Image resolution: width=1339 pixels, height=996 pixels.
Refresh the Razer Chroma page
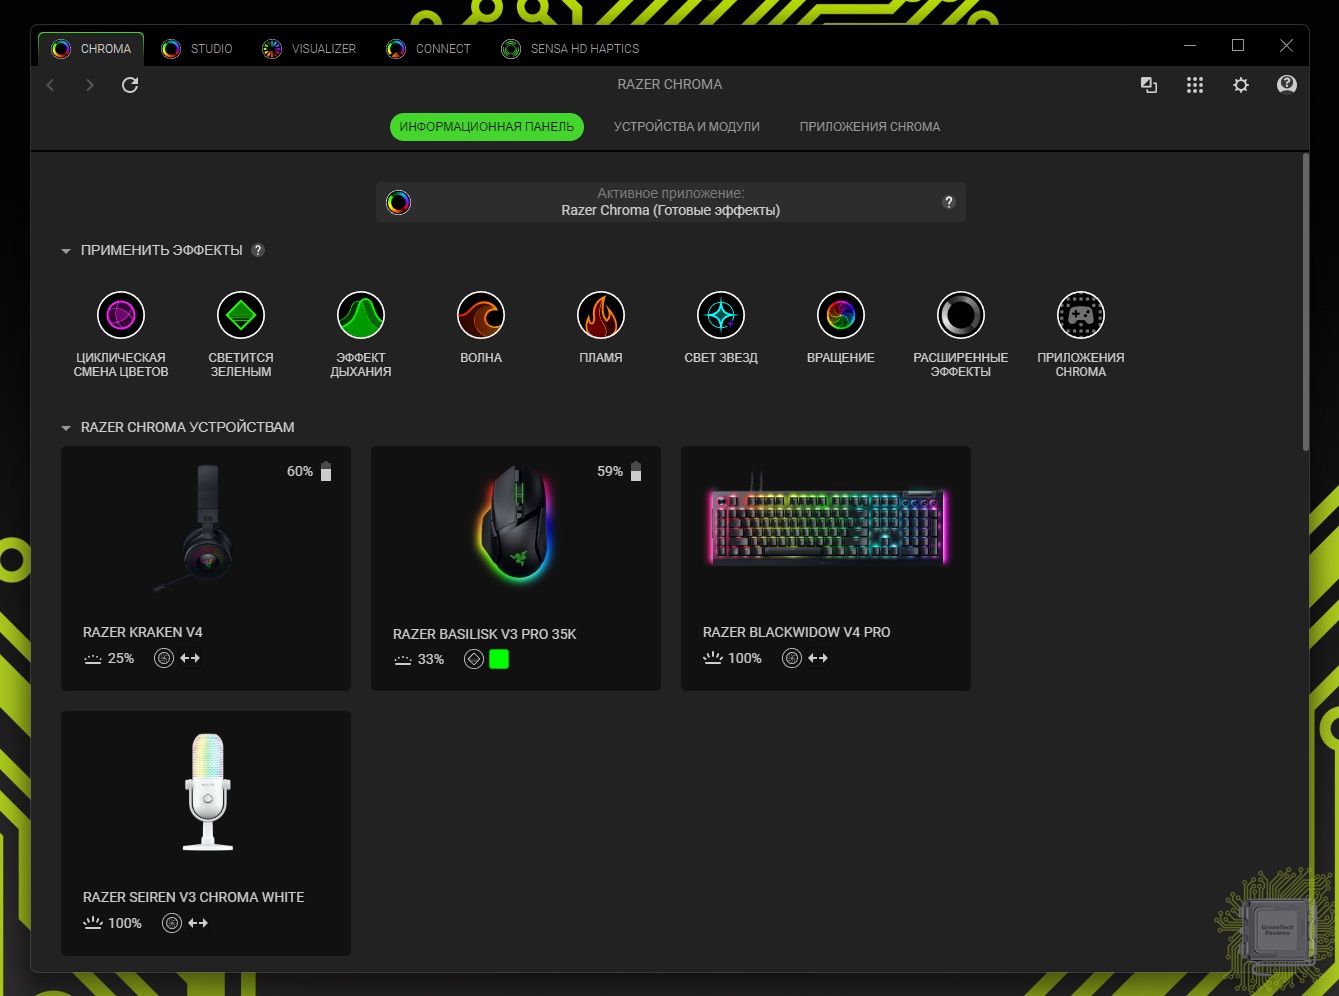coord(130,85)
